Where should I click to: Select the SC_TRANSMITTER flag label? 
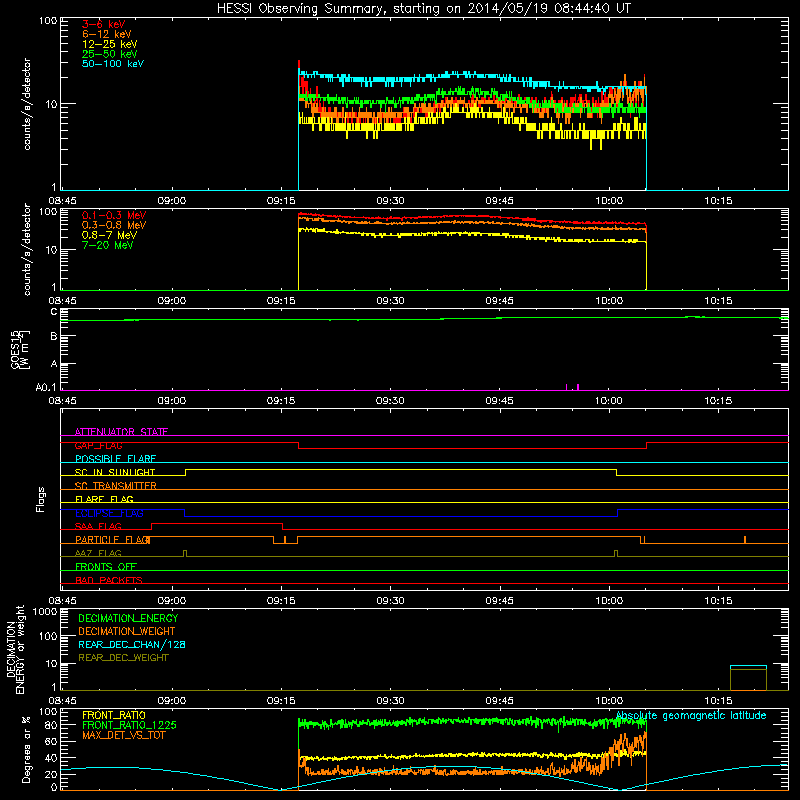click(115, 486)
